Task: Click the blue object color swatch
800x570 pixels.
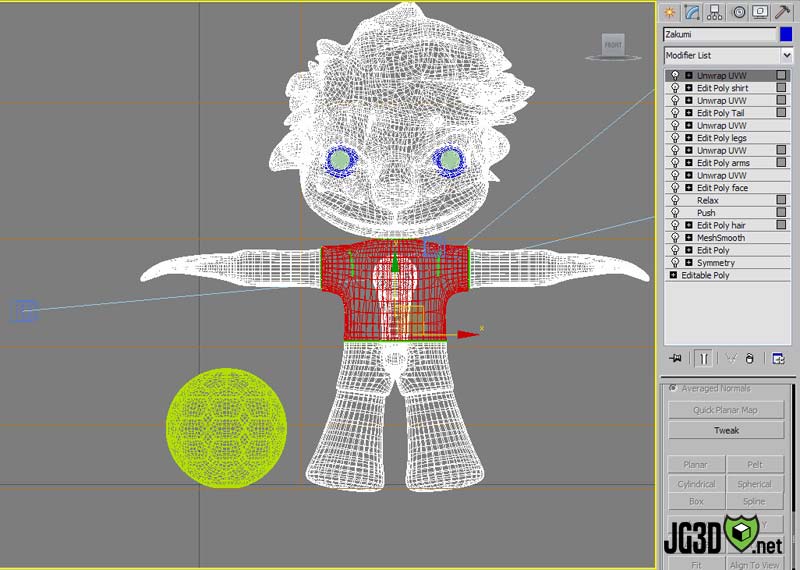Action: (x=786, y=34)
